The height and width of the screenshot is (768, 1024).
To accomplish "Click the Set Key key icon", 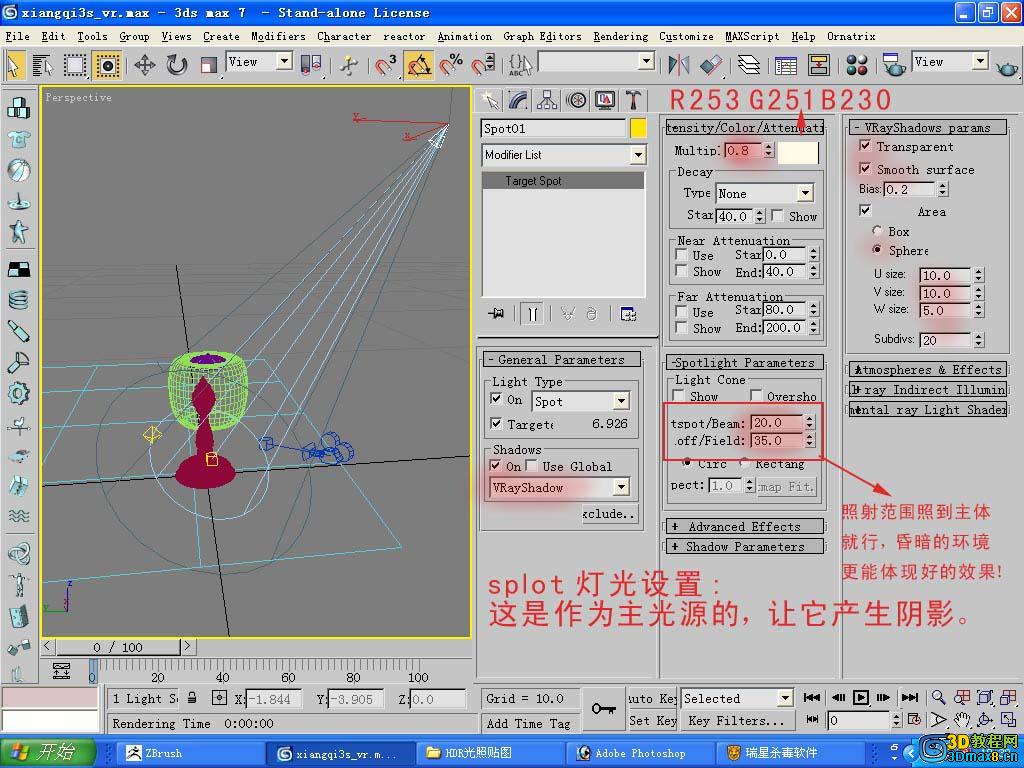I will (603, 709).
